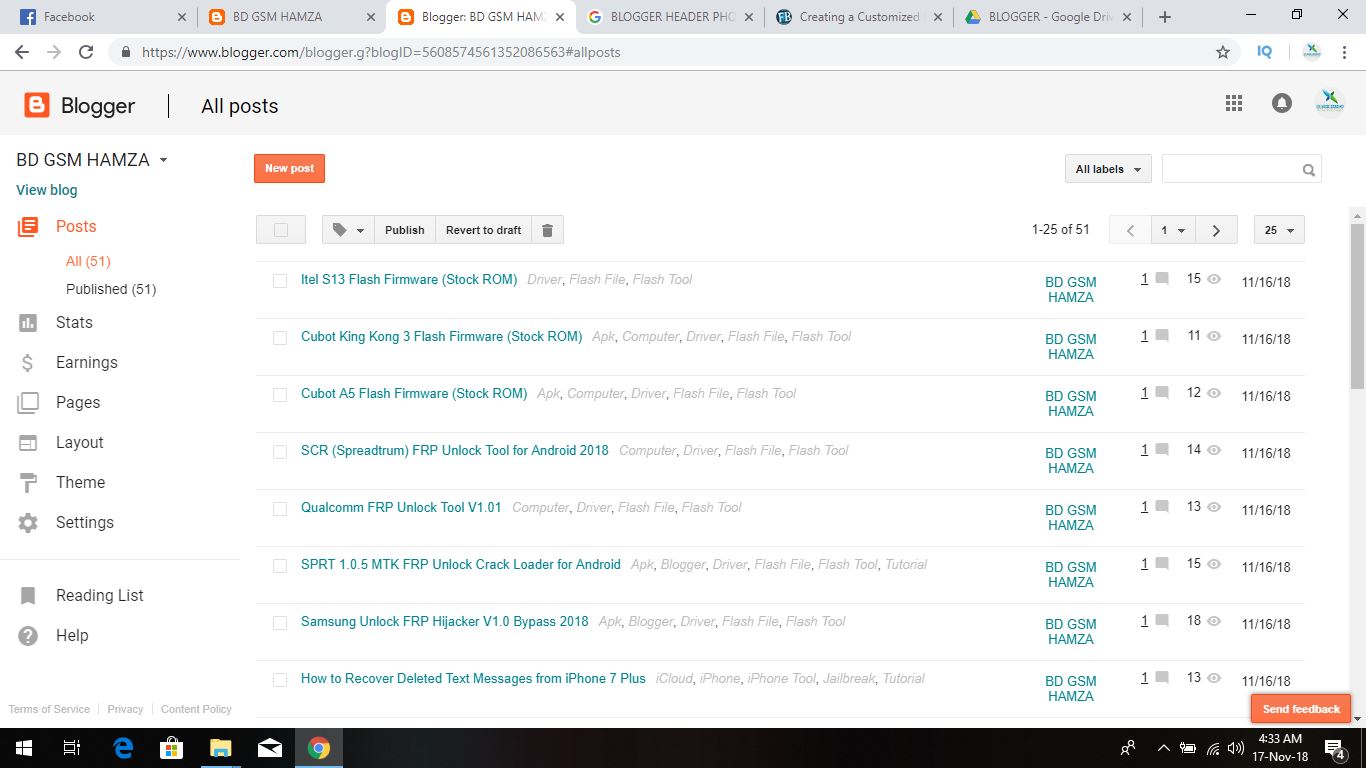Tick the select-all posts checkbox

(x=281, y=230)
